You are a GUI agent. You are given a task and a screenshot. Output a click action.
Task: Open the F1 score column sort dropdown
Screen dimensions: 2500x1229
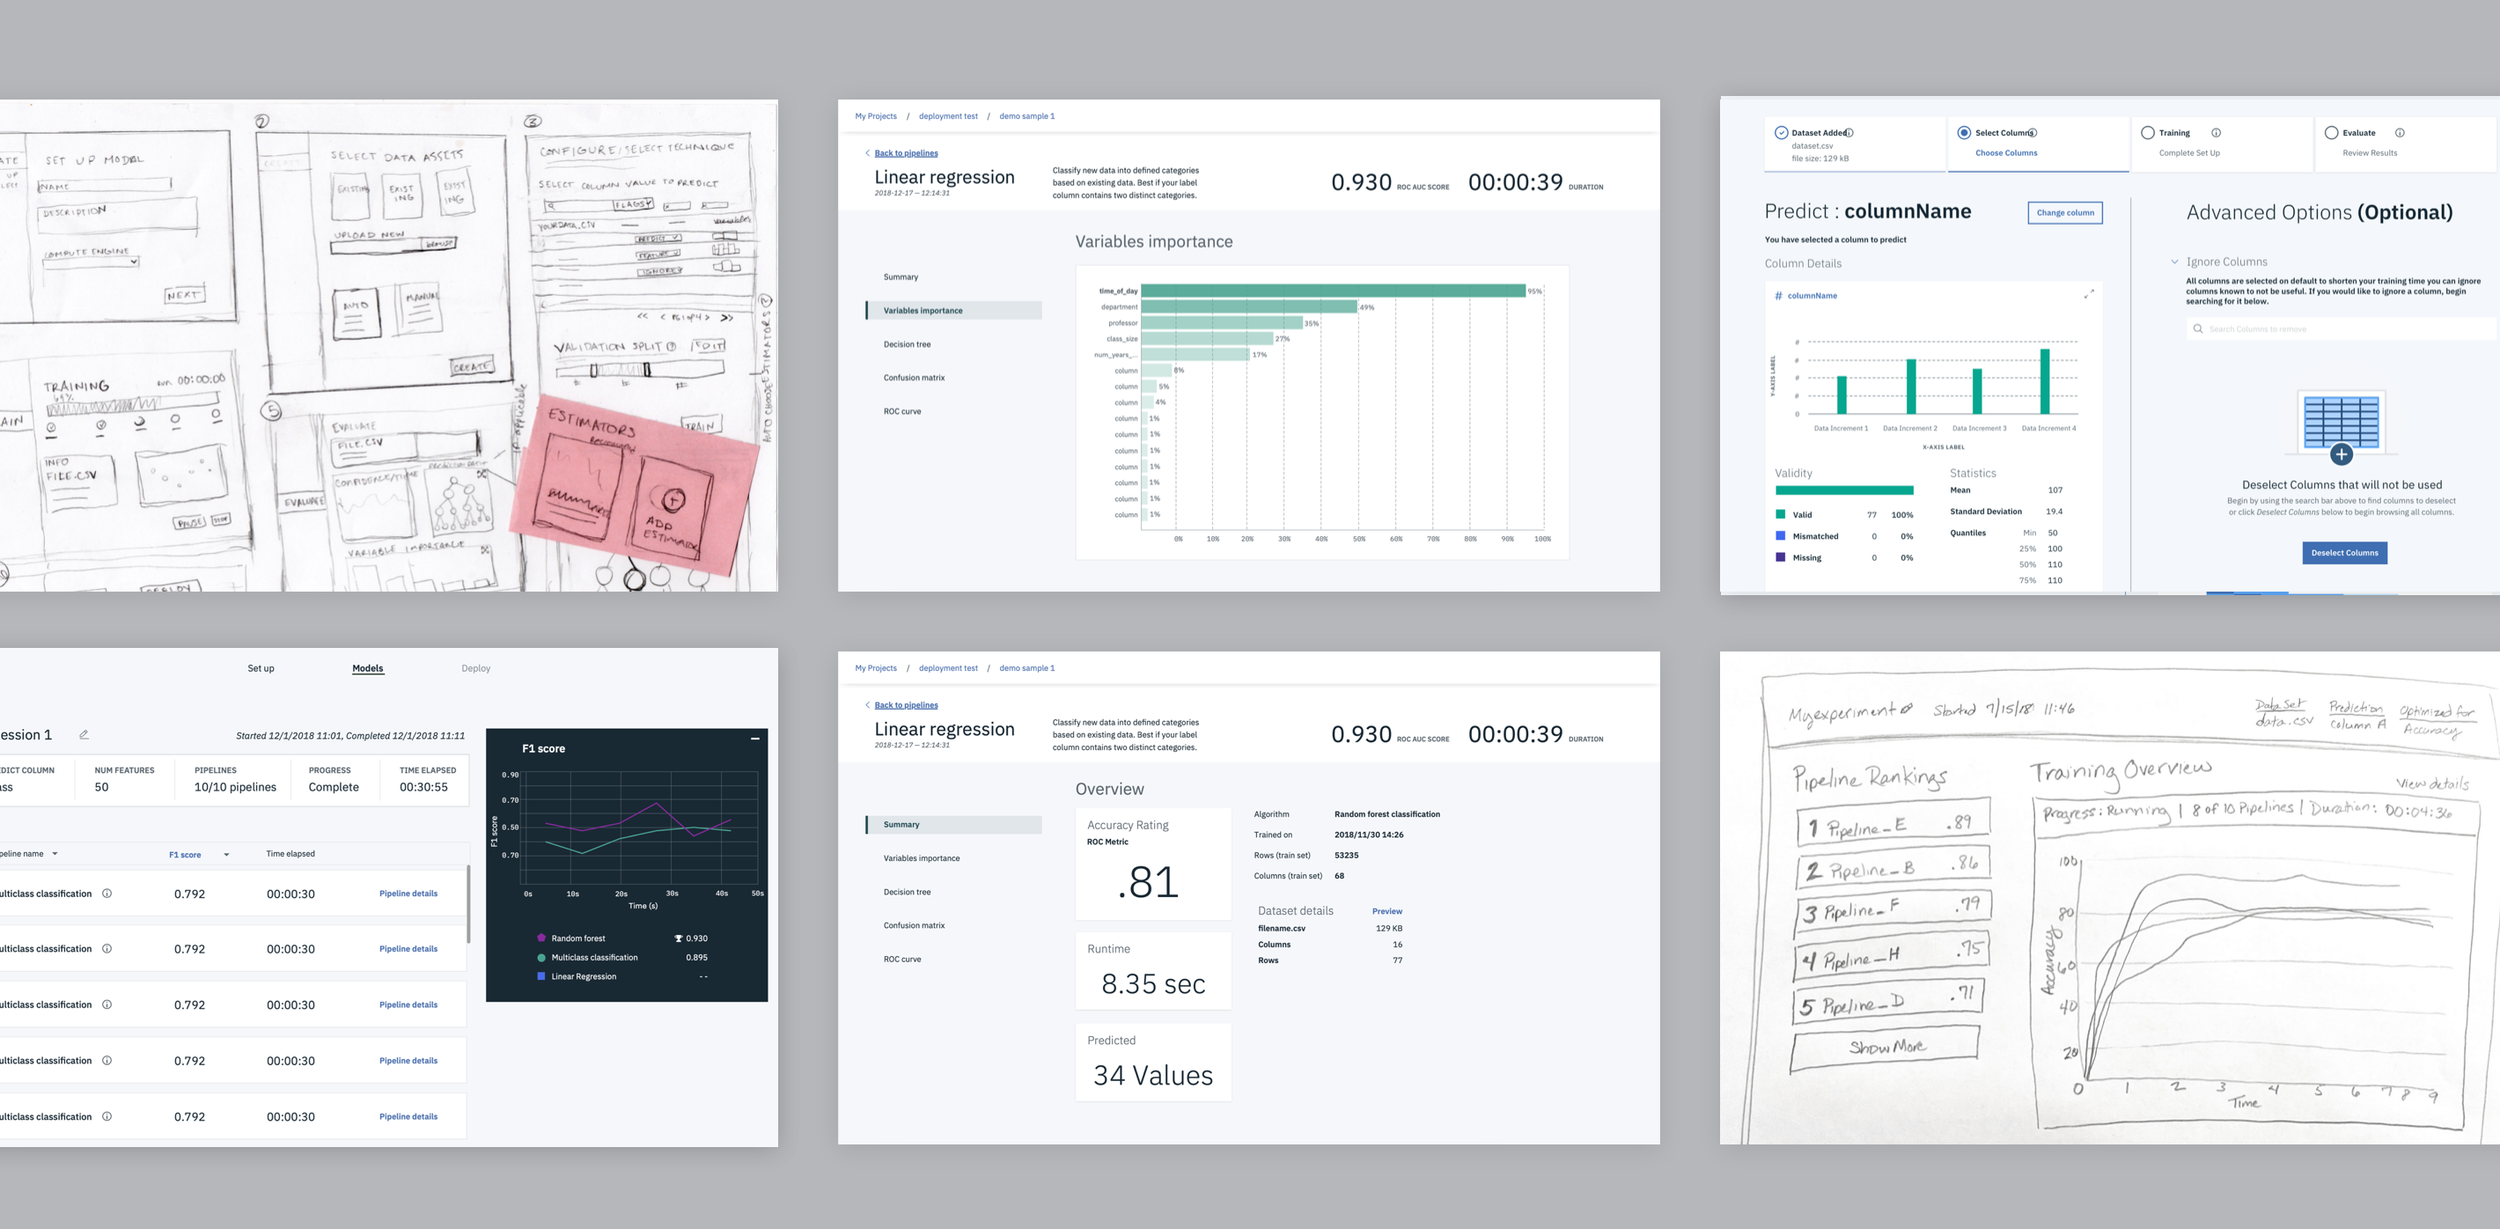[x=226, y=855]
